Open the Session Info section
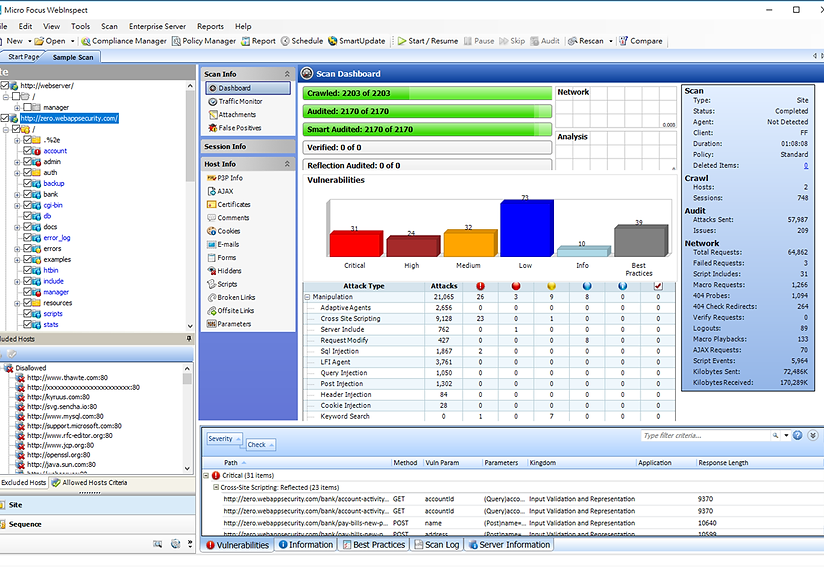 [248, 147]
